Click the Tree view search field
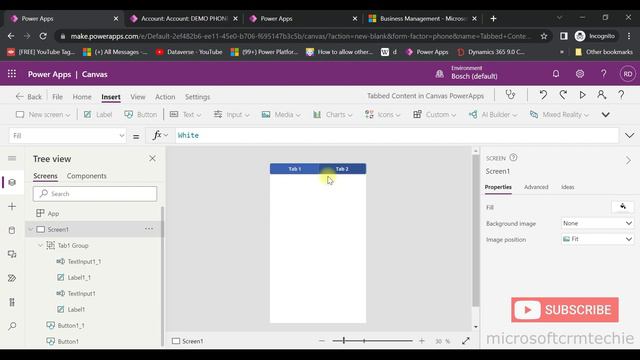This screenshot has width=640, height=360. coord(95,194)
